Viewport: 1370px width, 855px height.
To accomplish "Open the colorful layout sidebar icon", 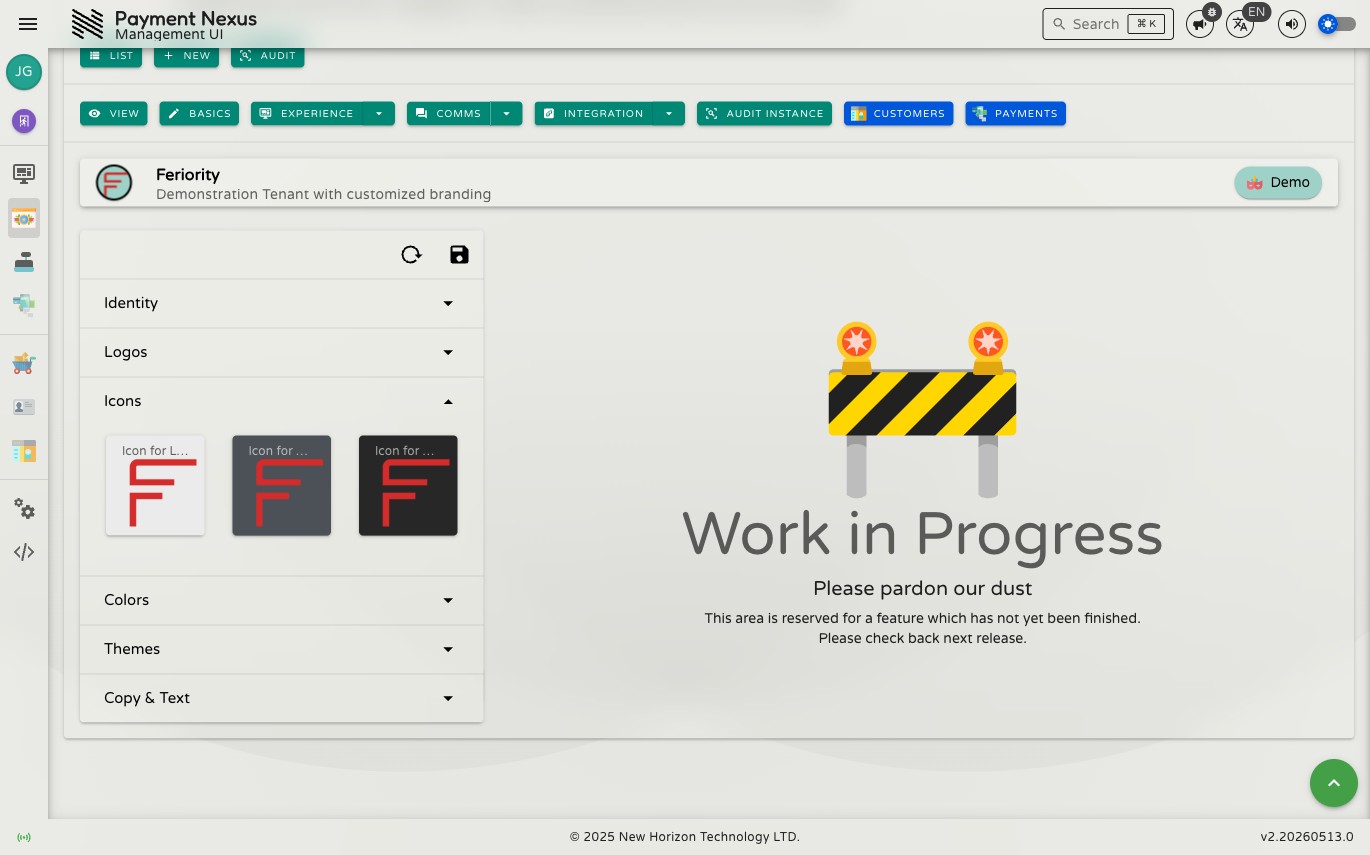I will click(24, 451).
